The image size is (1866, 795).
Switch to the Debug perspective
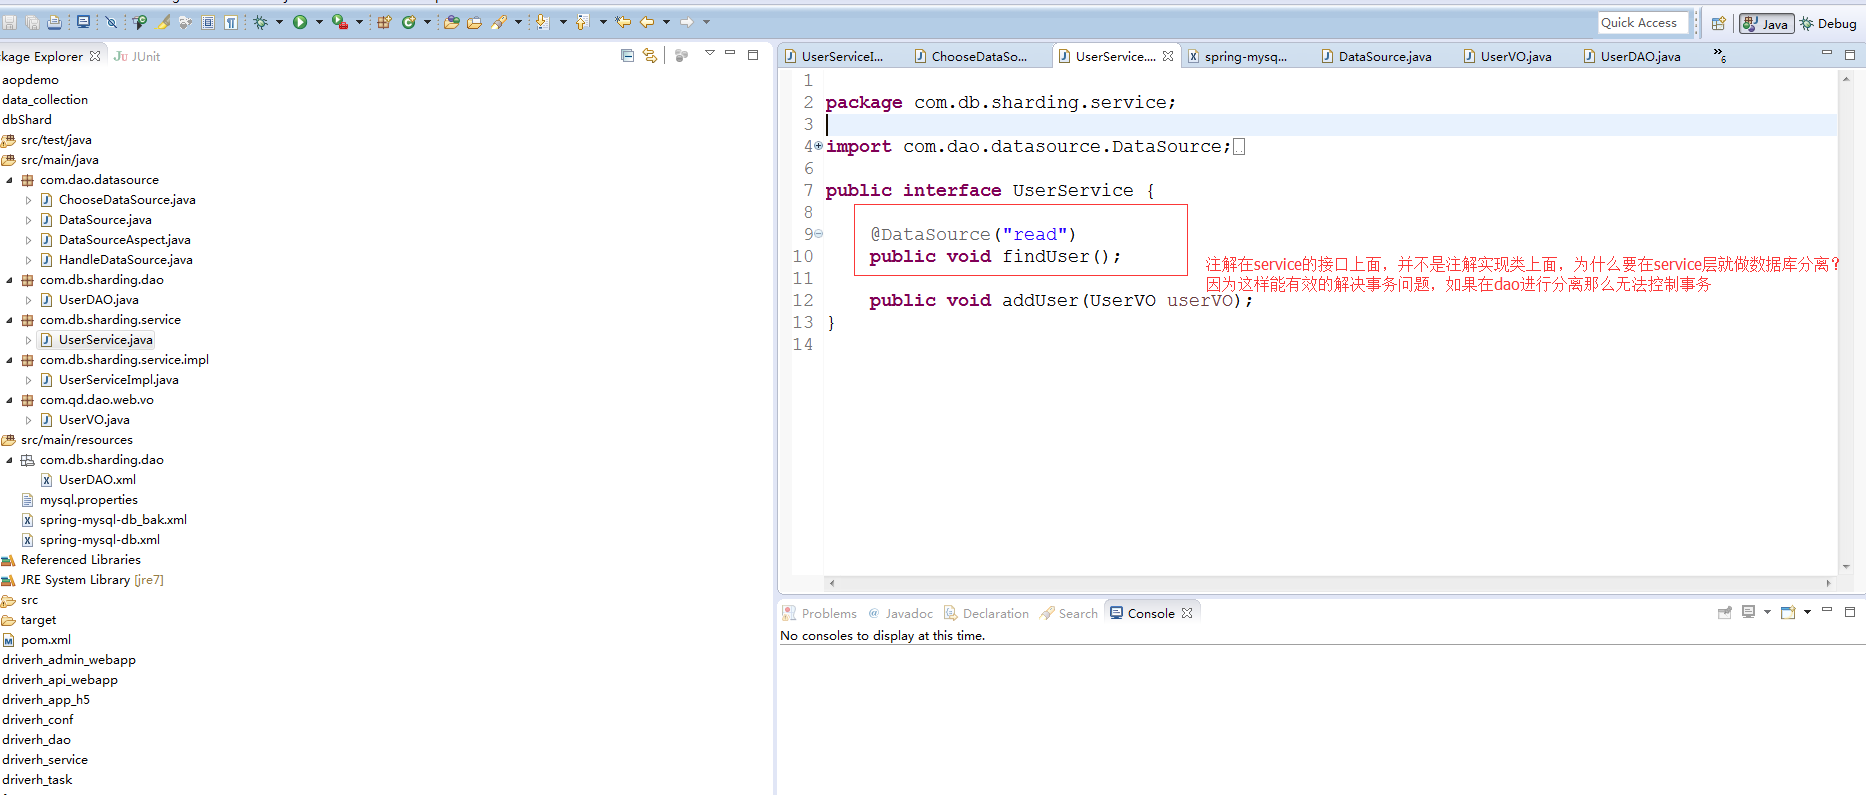[x=1828, y=23]
